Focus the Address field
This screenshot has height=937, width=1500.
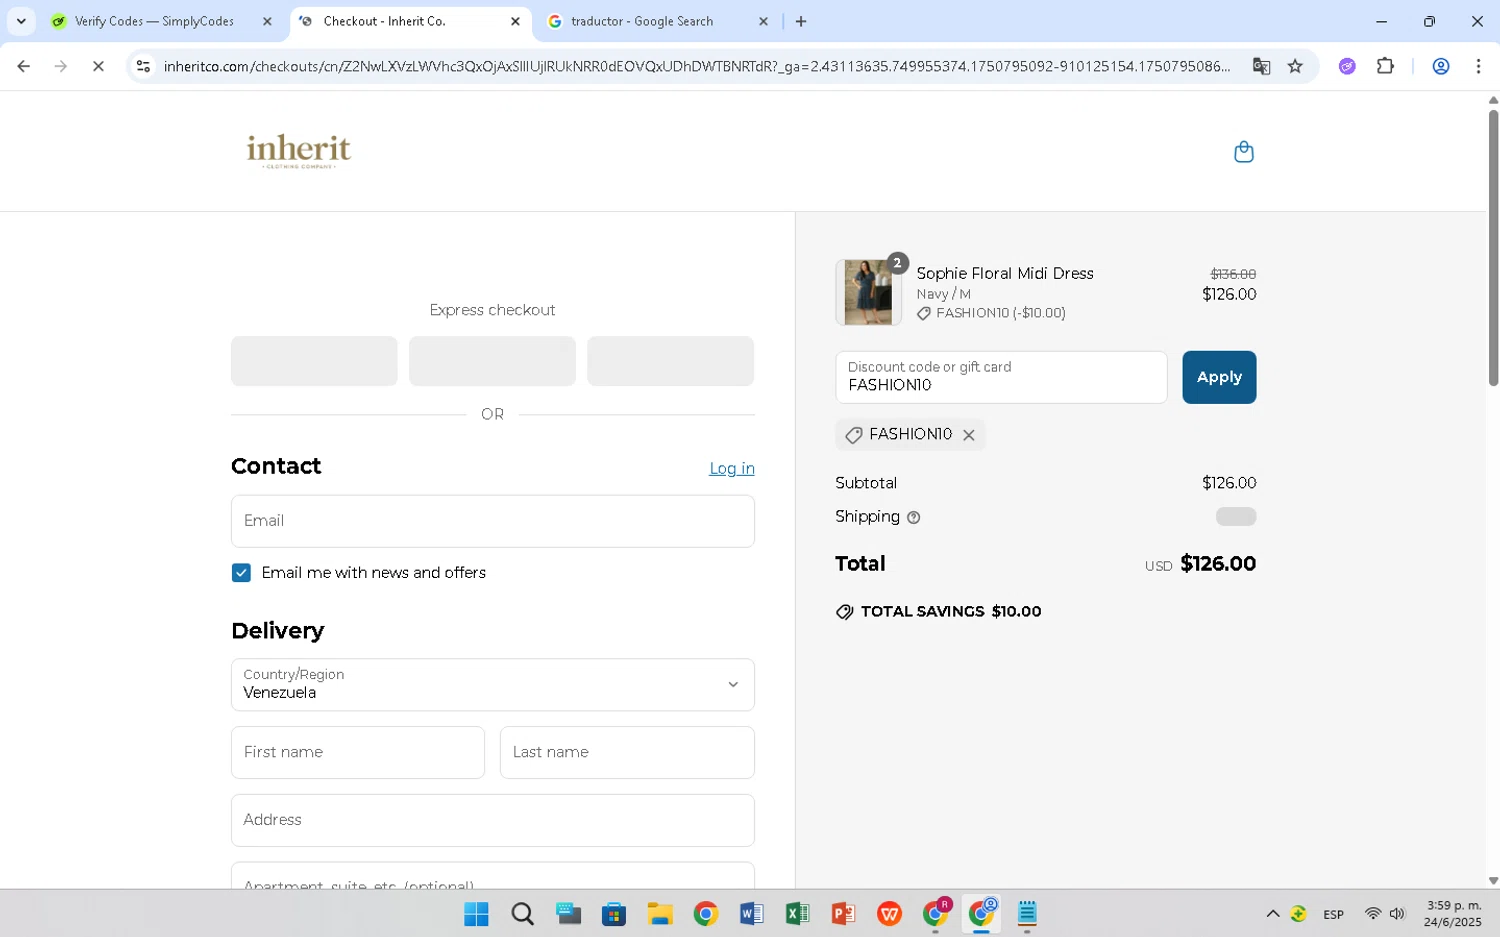(x=492, y=820)
